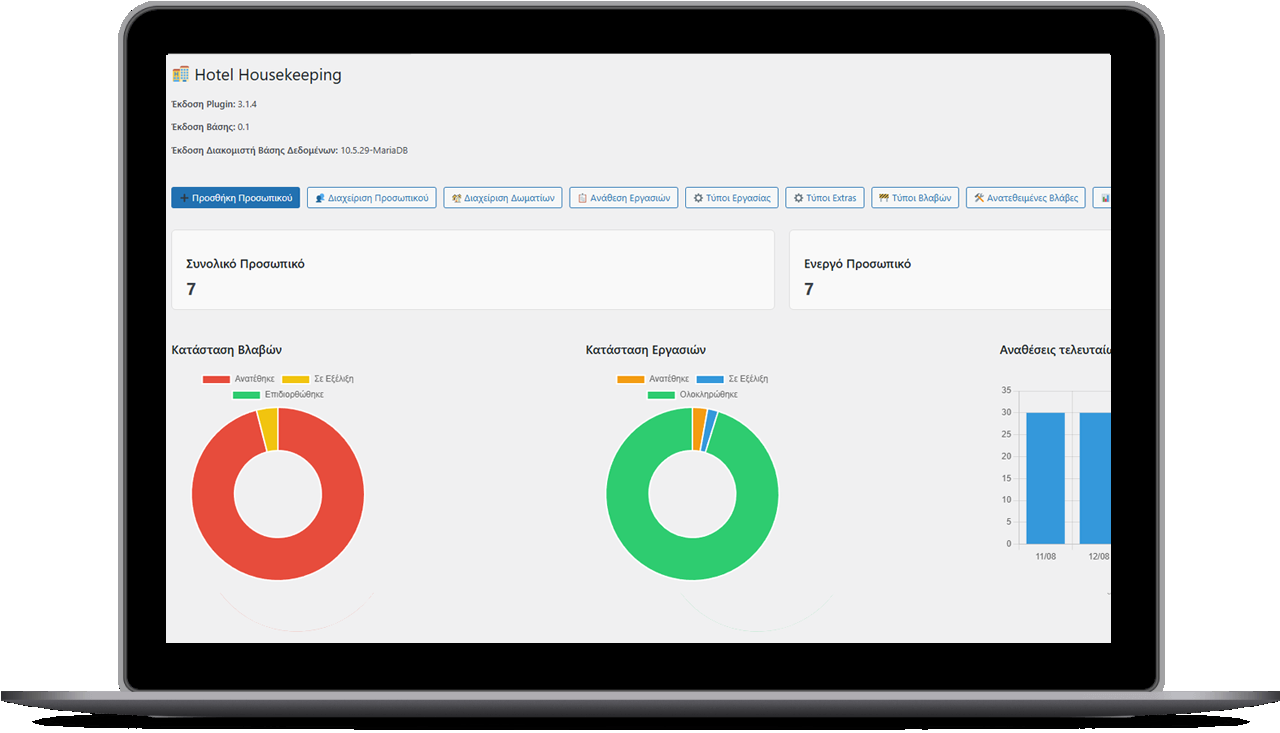Click the 11/08 bar in the assignments chart

[1045, 478]
